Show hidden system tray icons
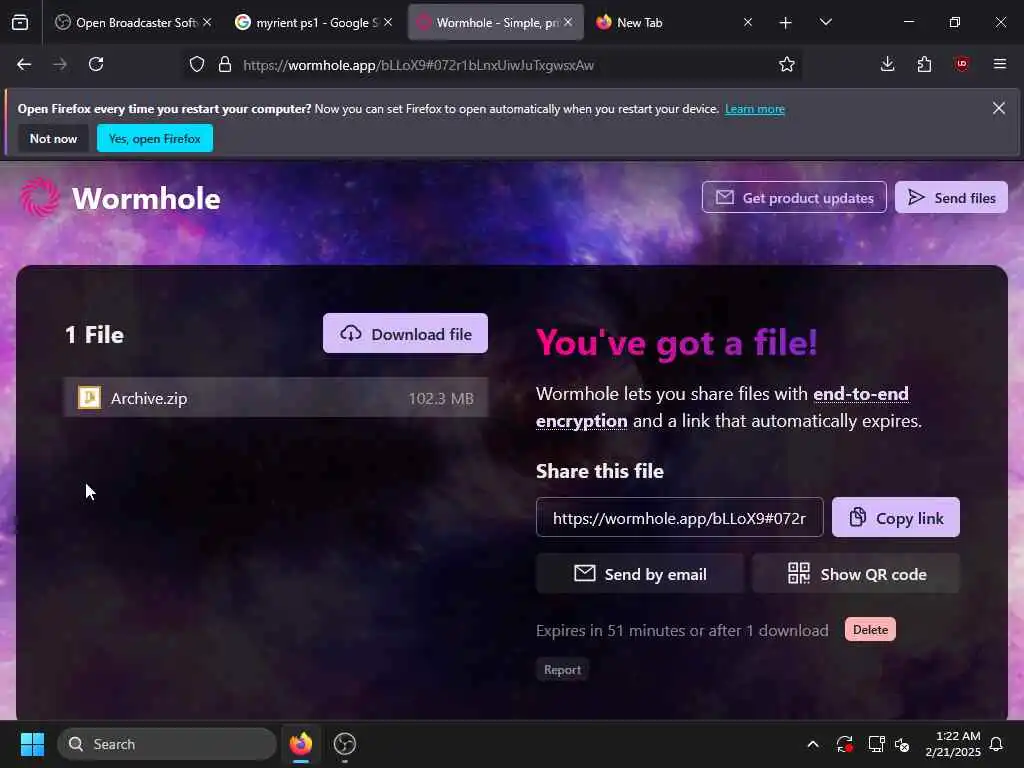 [x=812, y=744]
